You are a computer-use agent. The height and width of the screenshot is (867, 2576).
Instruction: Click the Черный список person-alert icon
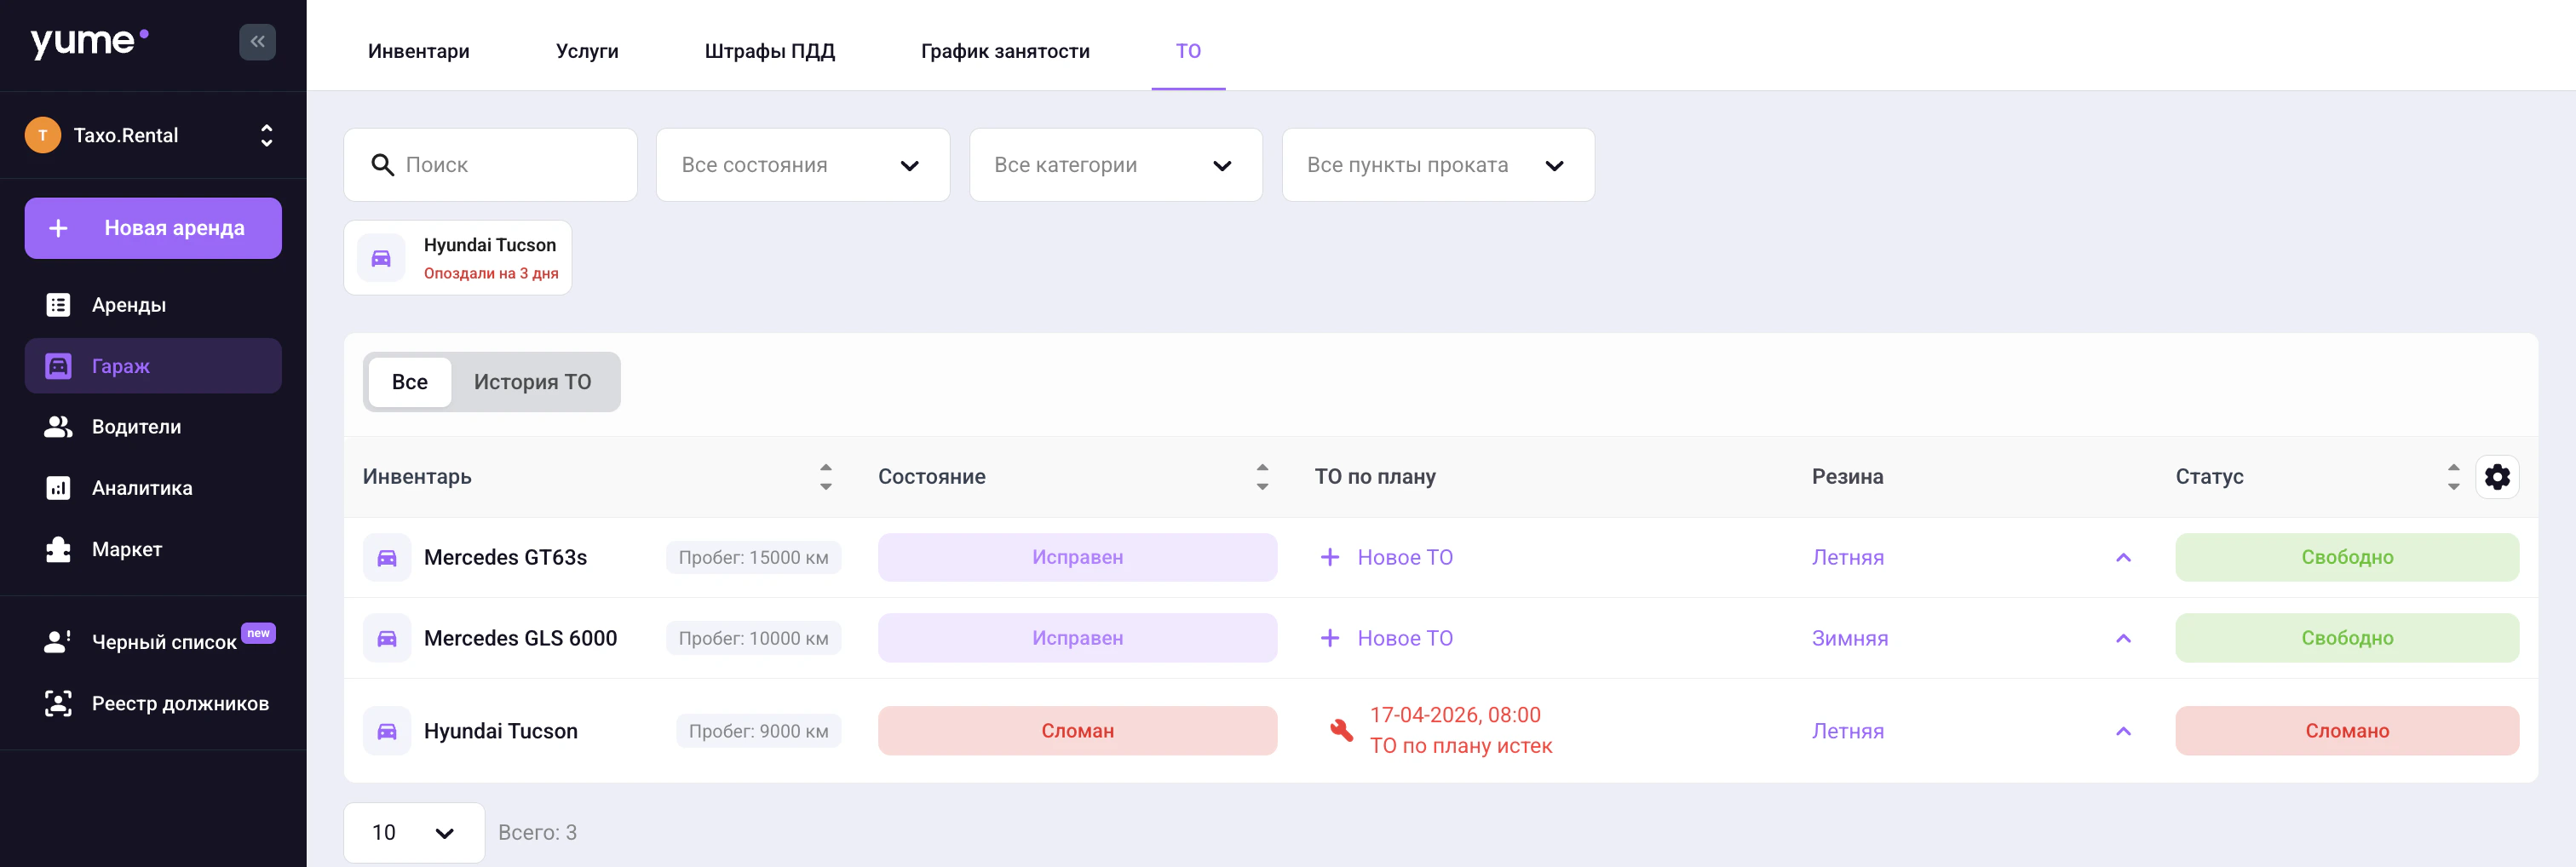pyautogui.click(x=58, y=642)
